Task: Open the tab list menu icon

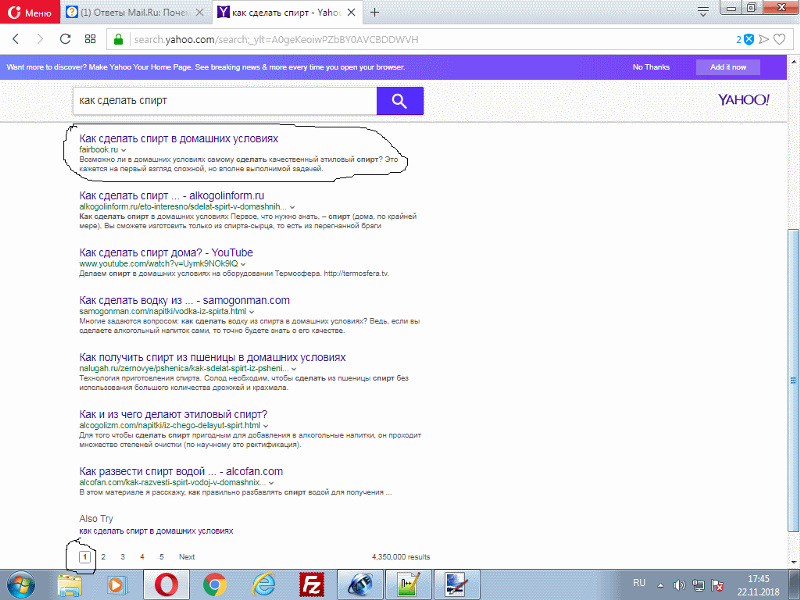Action: click(x=703, y=11)
